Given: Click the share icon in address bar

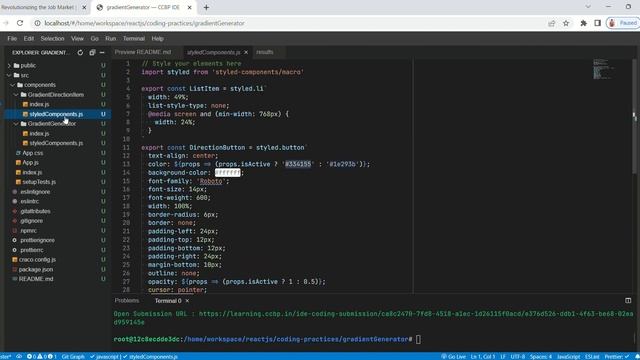Looking at the screenshot, I should [x=552, y=23].
